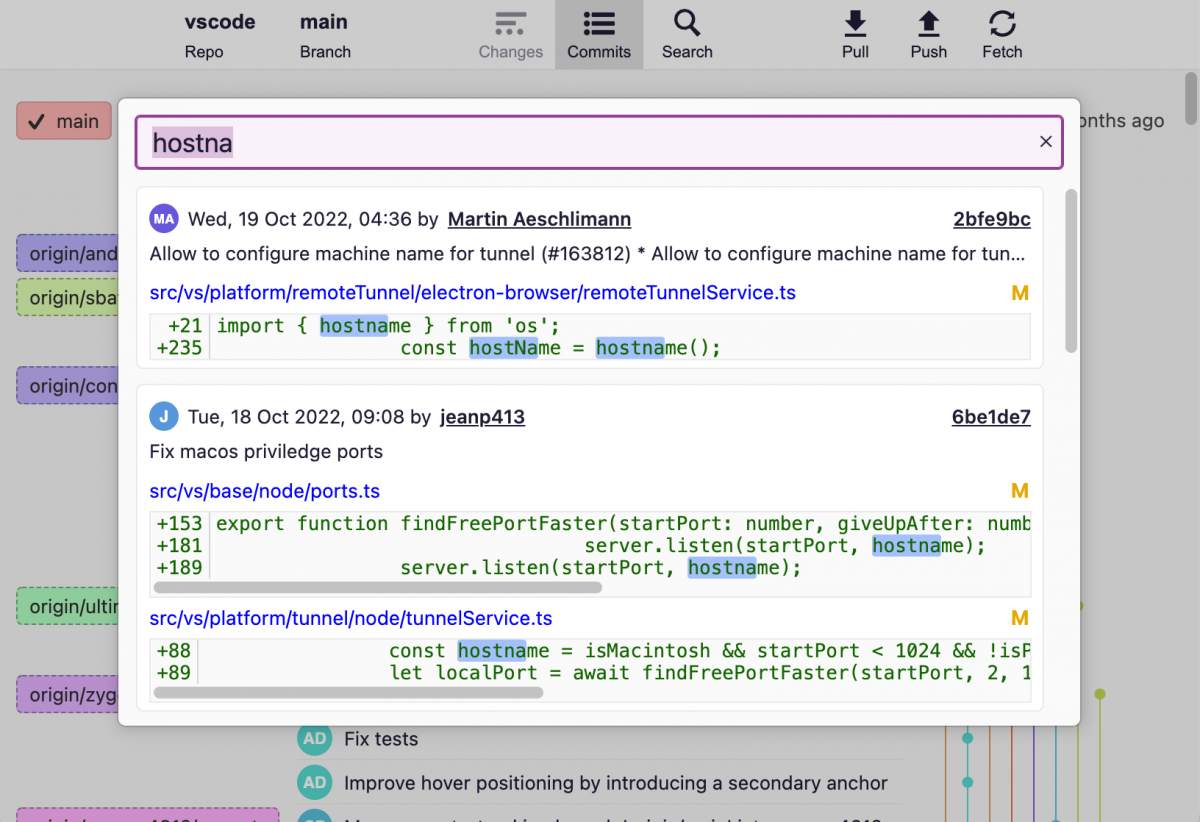The height and width of the screenshot is (822, 1200).
Task: Check out the main branch tag
Action: point(64,121)
